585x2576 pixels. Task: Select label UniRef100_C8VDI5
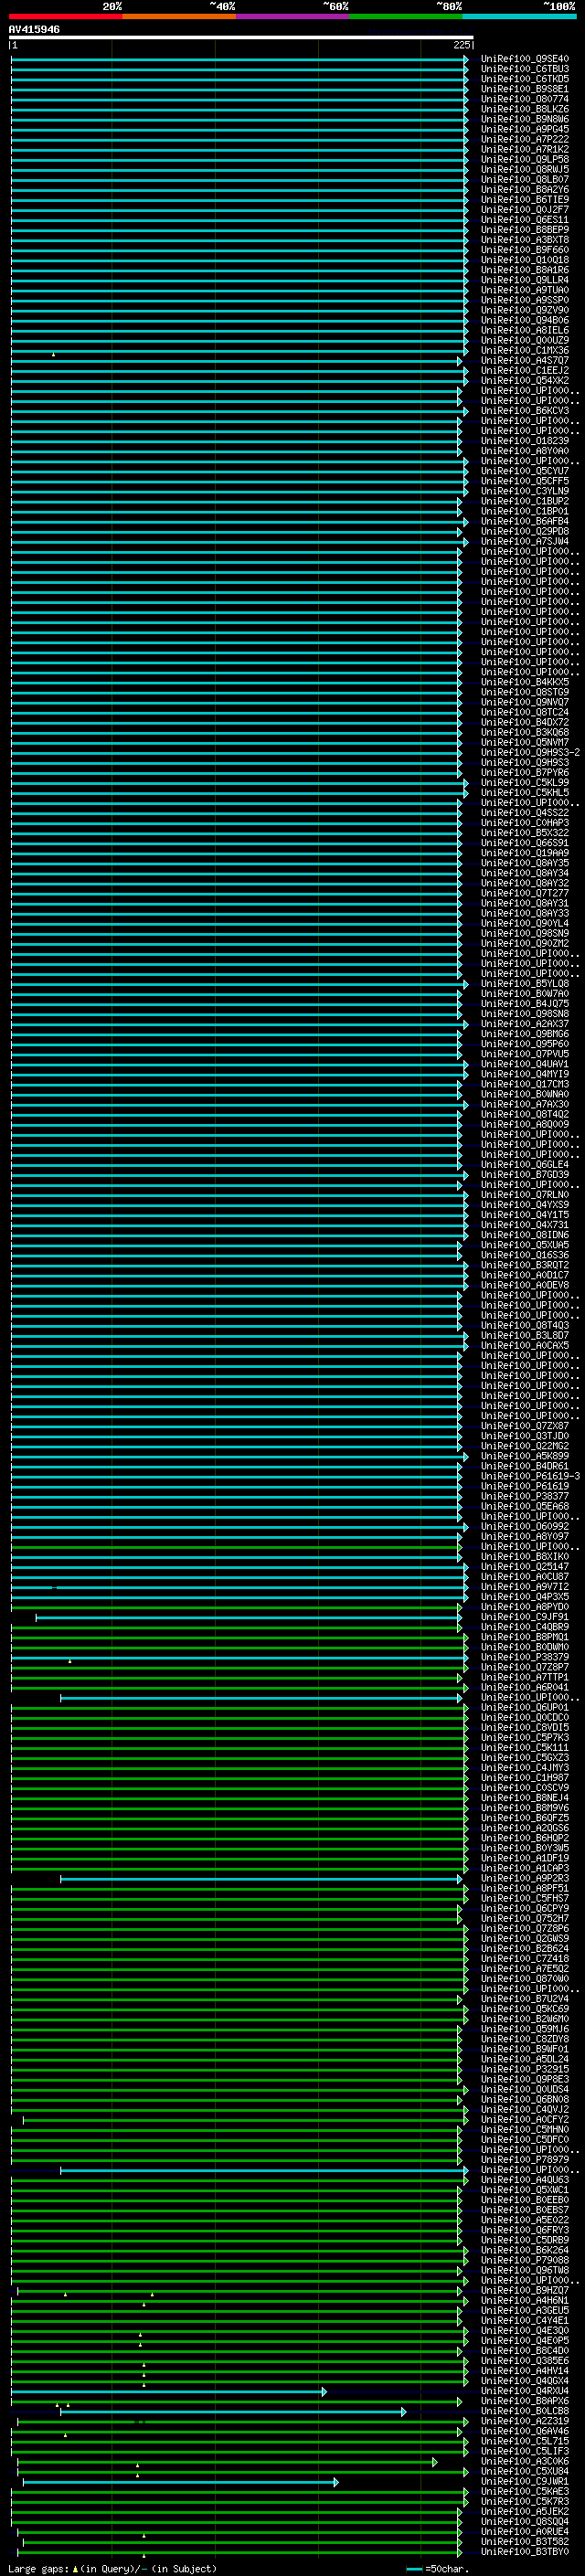(x=525, y=1728)
